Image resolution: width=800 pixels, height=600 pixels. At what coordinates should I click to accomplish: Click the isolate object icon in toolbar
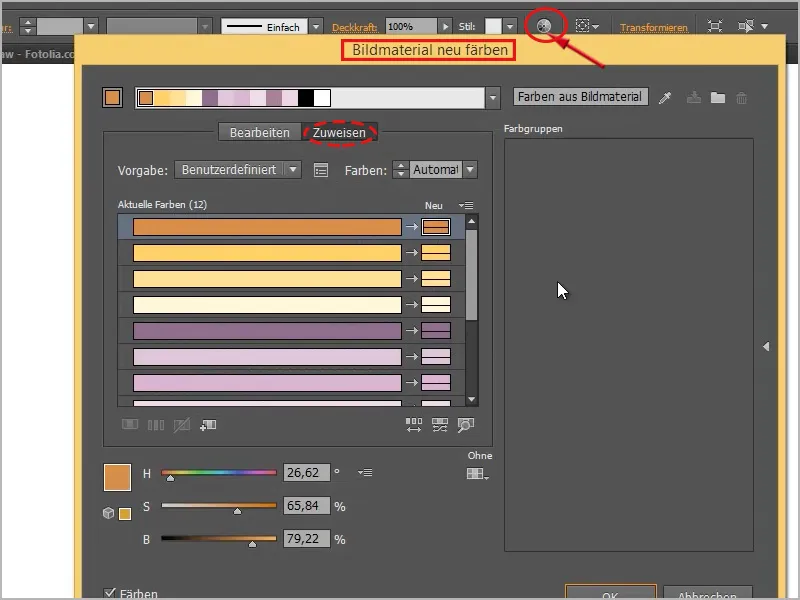pos(715,26)
